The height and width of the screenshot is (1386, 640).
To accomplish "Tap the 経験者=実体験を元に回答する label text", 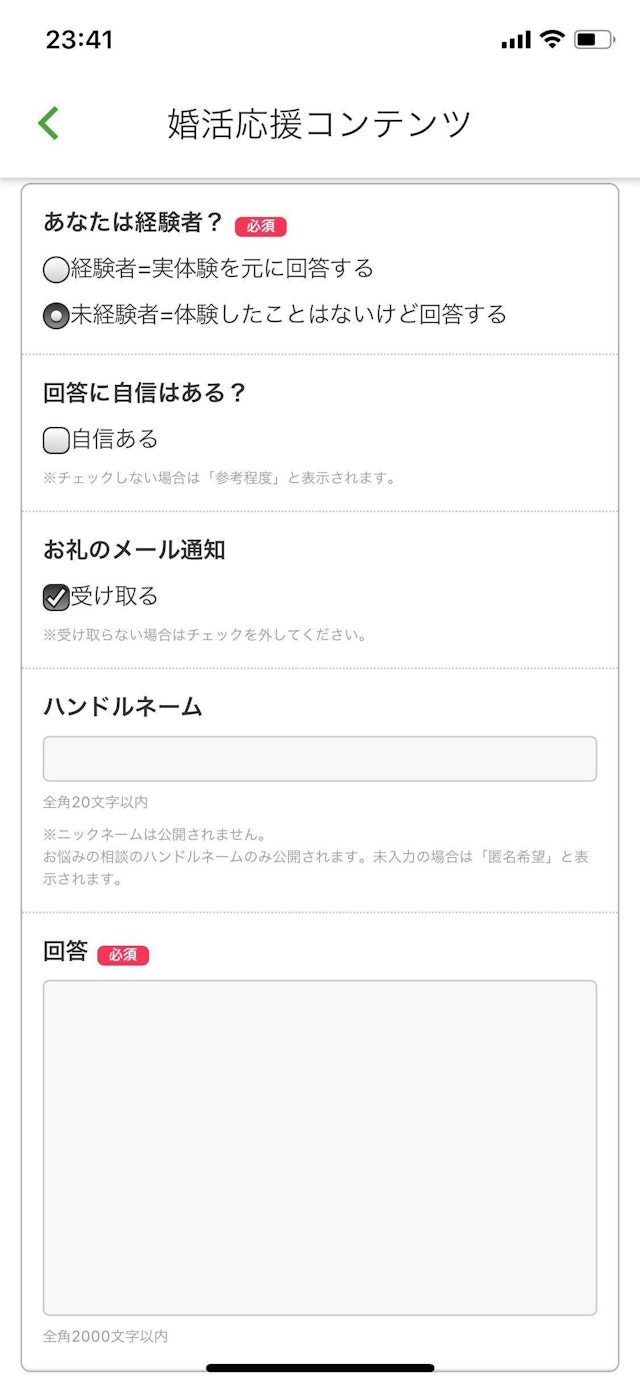I will tap(222, 269).
